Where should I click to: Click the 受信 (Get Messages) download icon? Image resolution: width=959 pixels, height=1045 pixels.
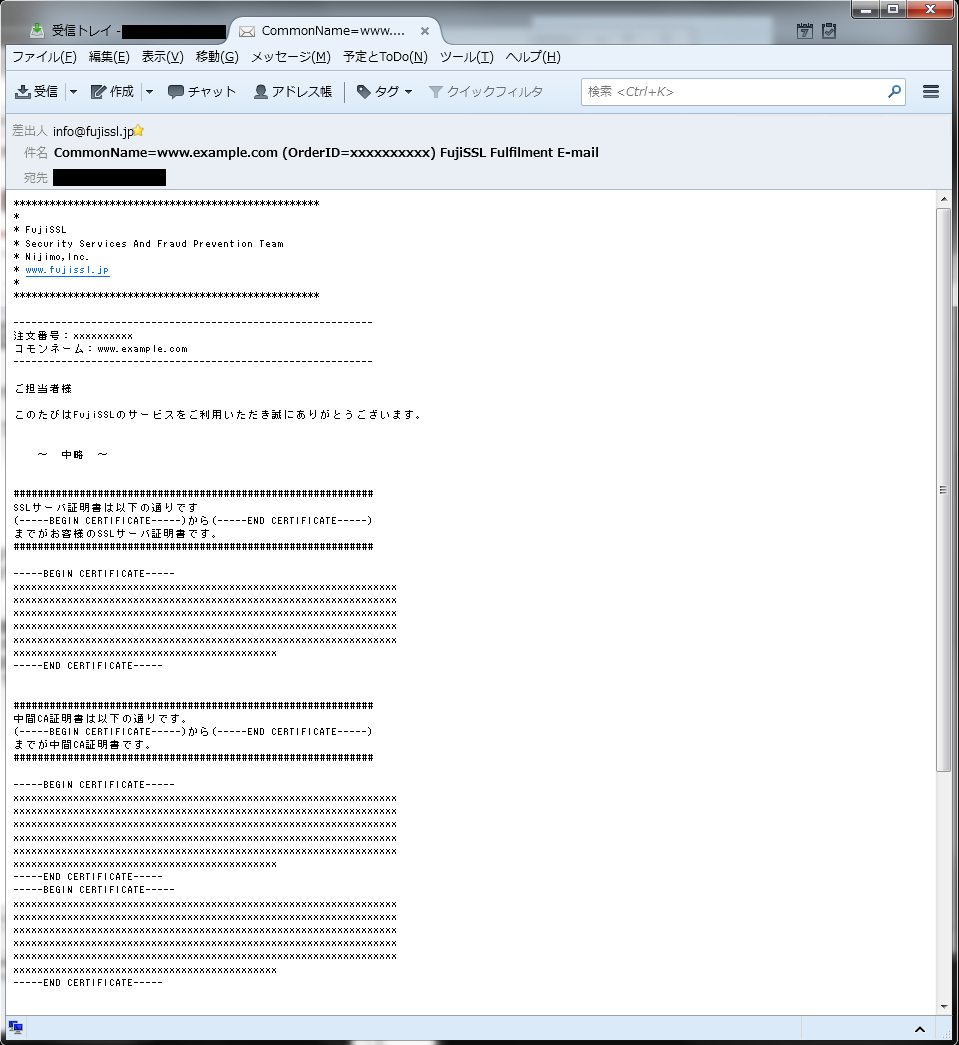[23, 92]
